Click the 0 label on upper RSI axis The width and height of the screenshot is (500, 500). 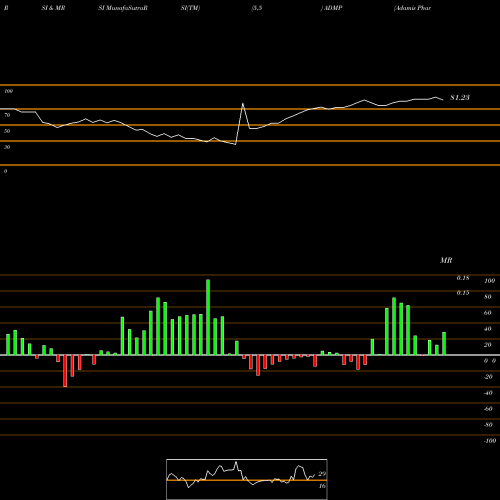coord(5,171)
